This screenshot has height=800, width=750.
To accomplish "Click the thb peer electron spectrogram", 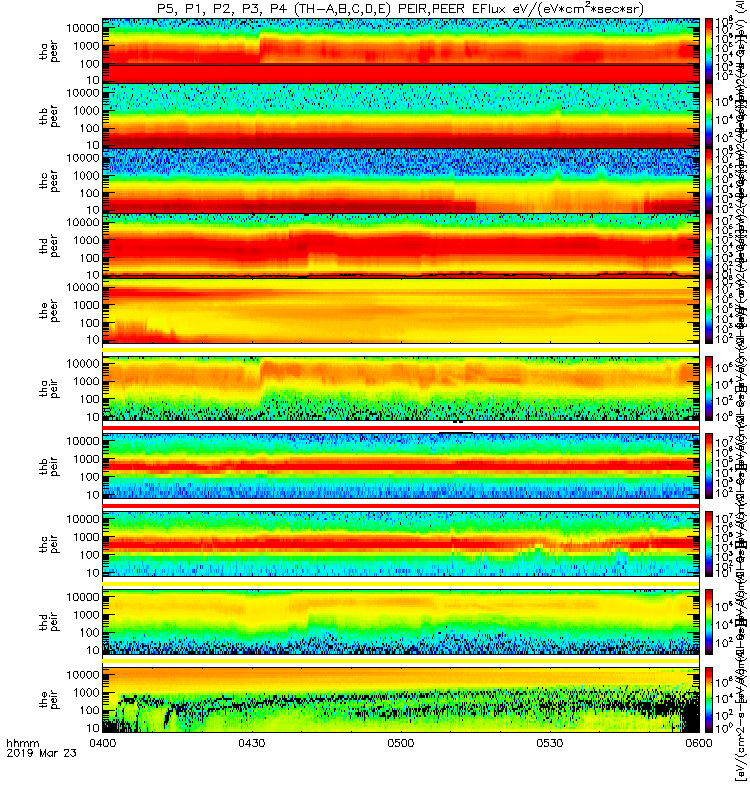I will (401, 115).
